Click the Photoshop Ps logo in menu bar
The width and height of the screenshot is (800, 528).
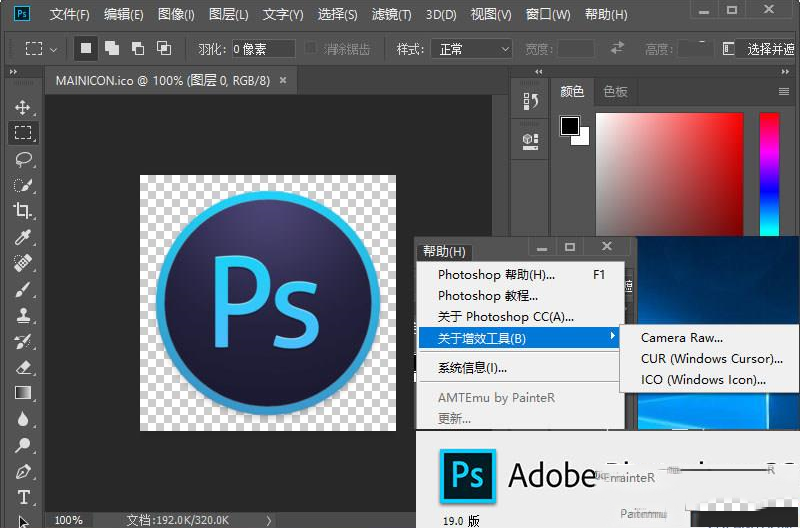pos(21,14)
